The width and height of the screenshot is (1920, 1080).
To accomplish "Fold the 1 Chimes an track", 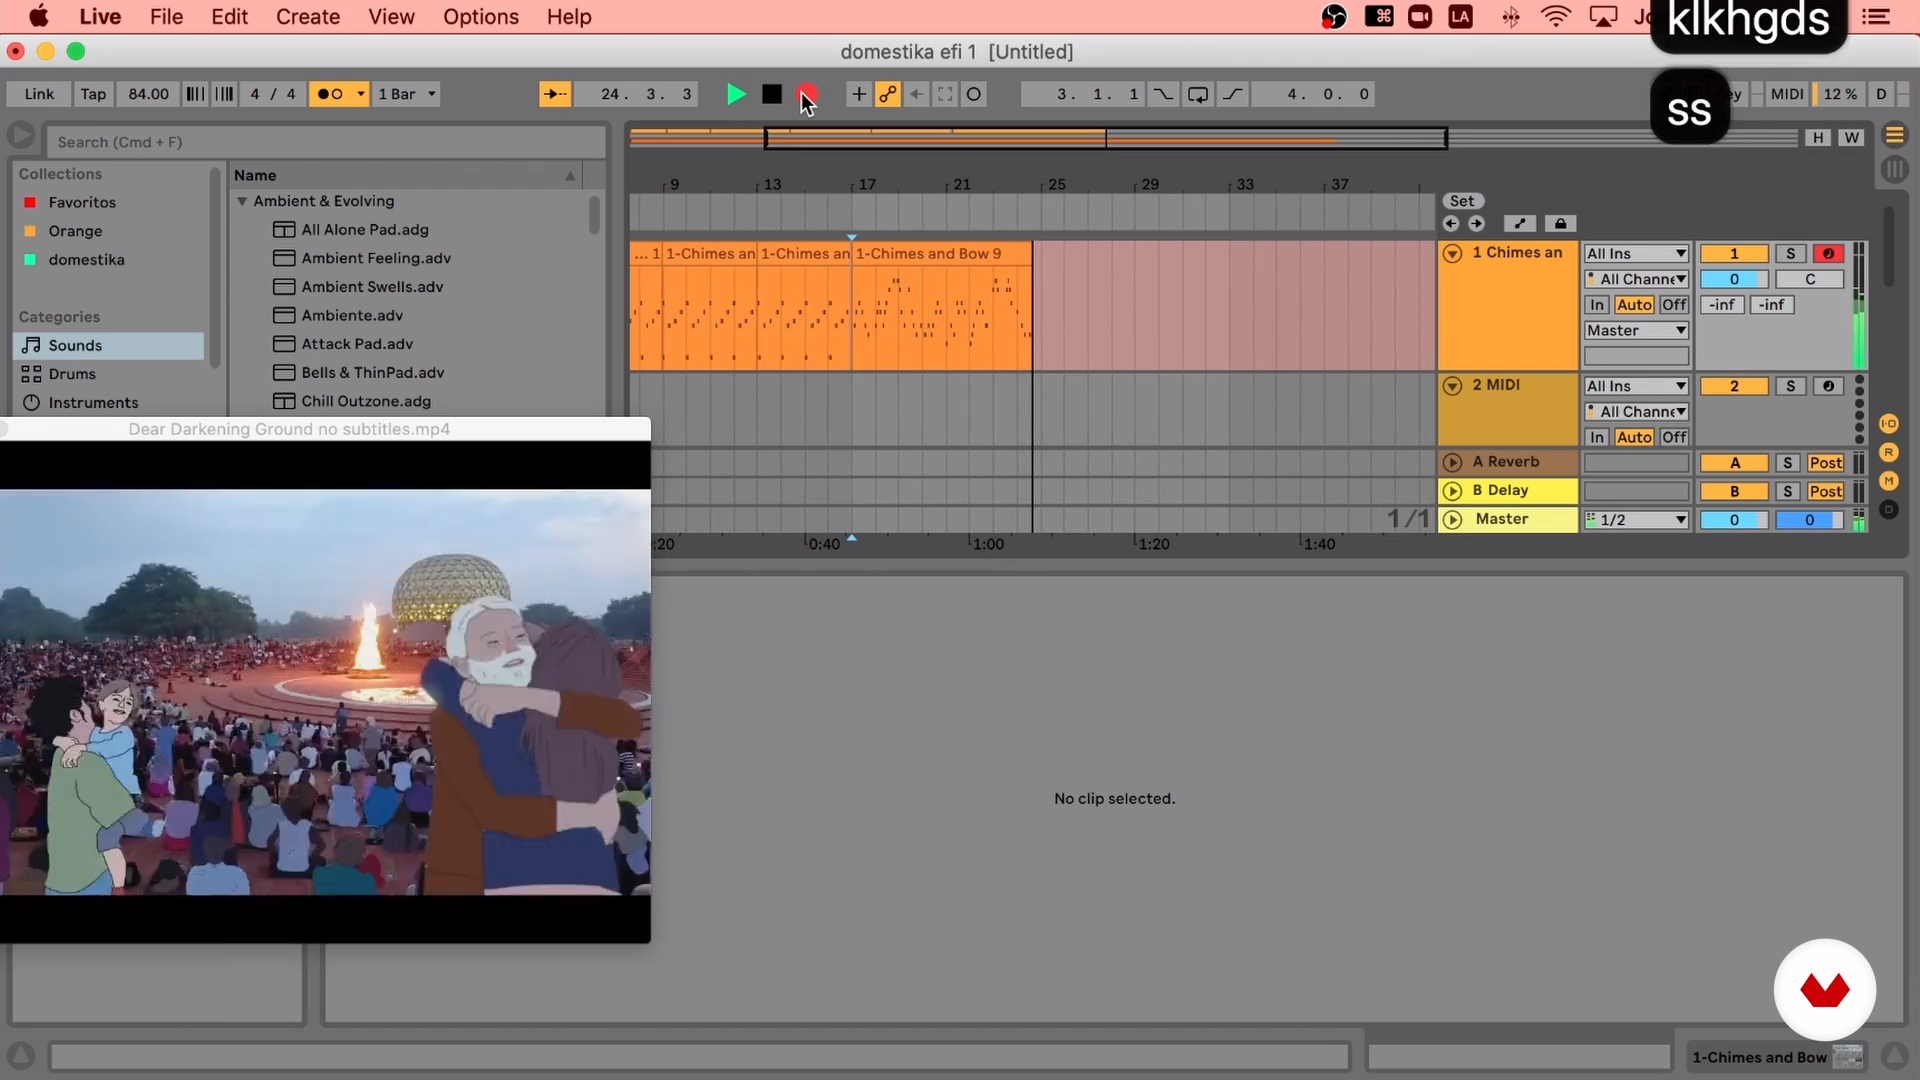I will click(x=1453, y=254).
